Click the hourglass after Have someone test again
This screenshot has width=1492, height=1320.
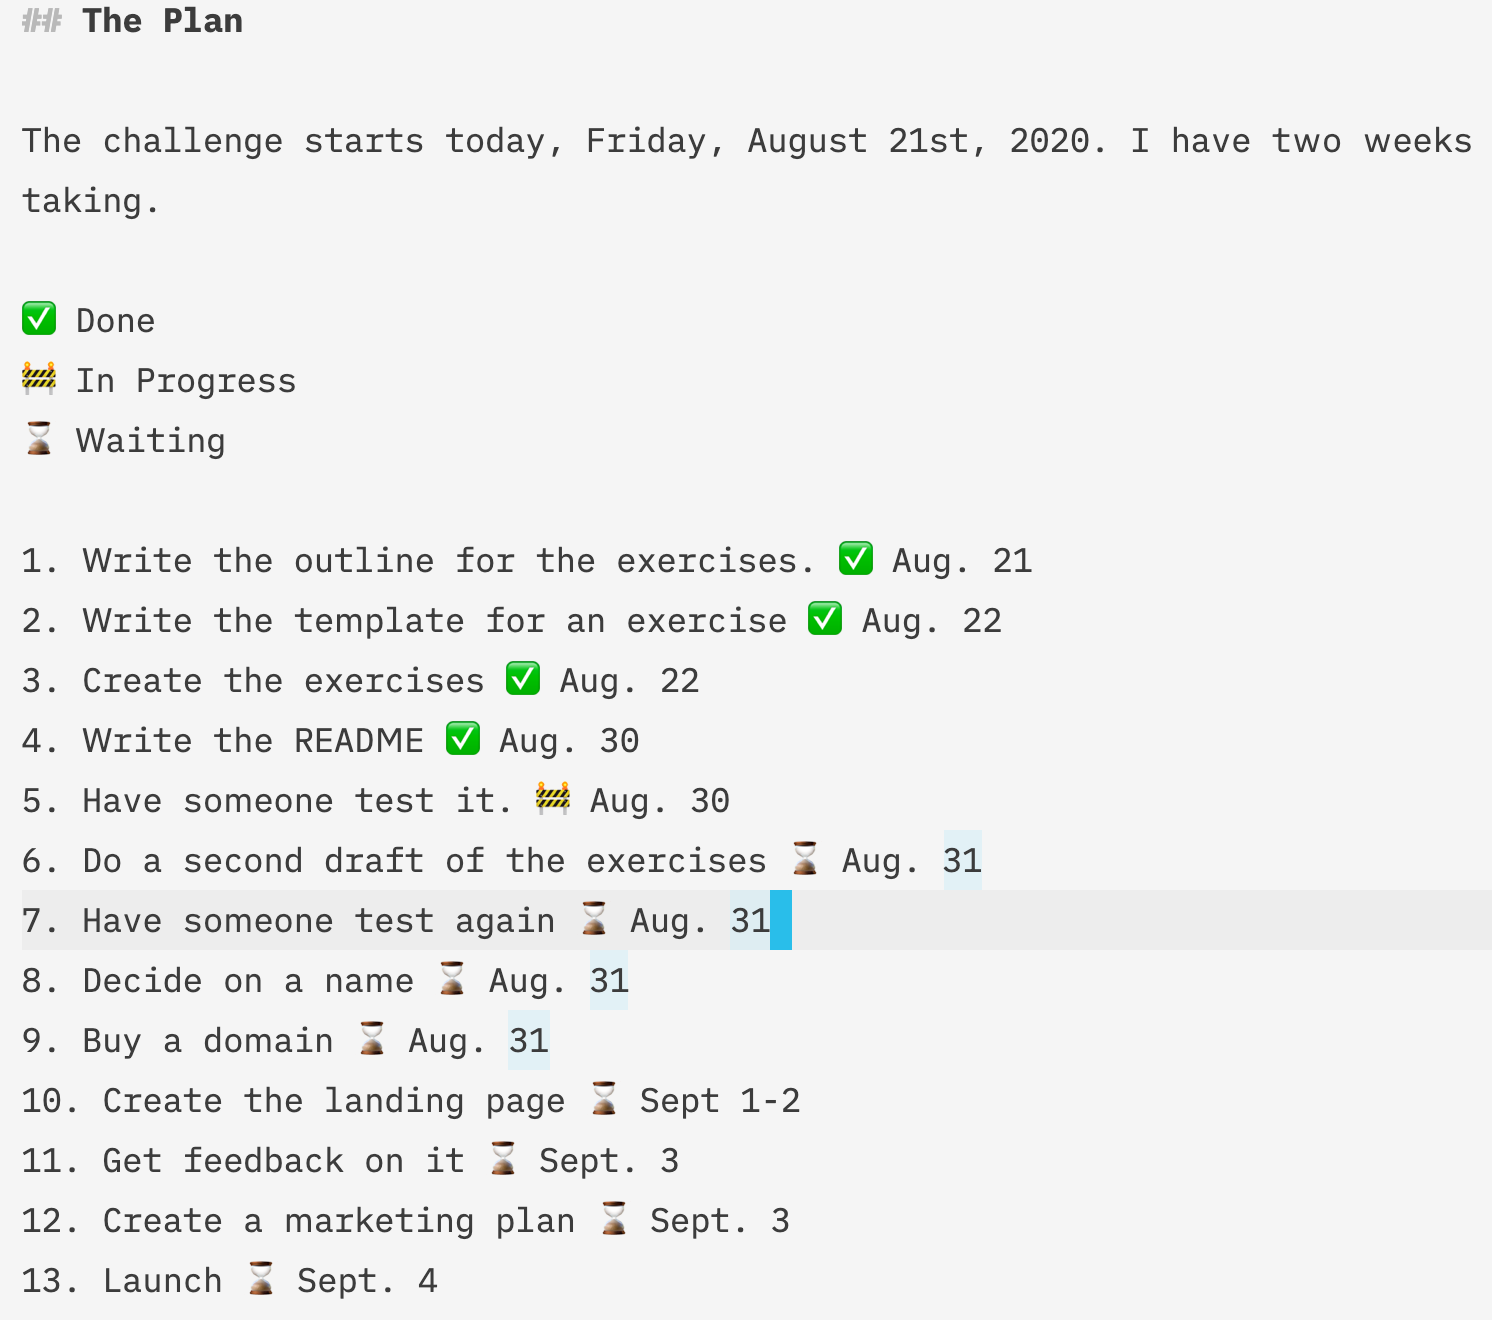coord(593,918)
